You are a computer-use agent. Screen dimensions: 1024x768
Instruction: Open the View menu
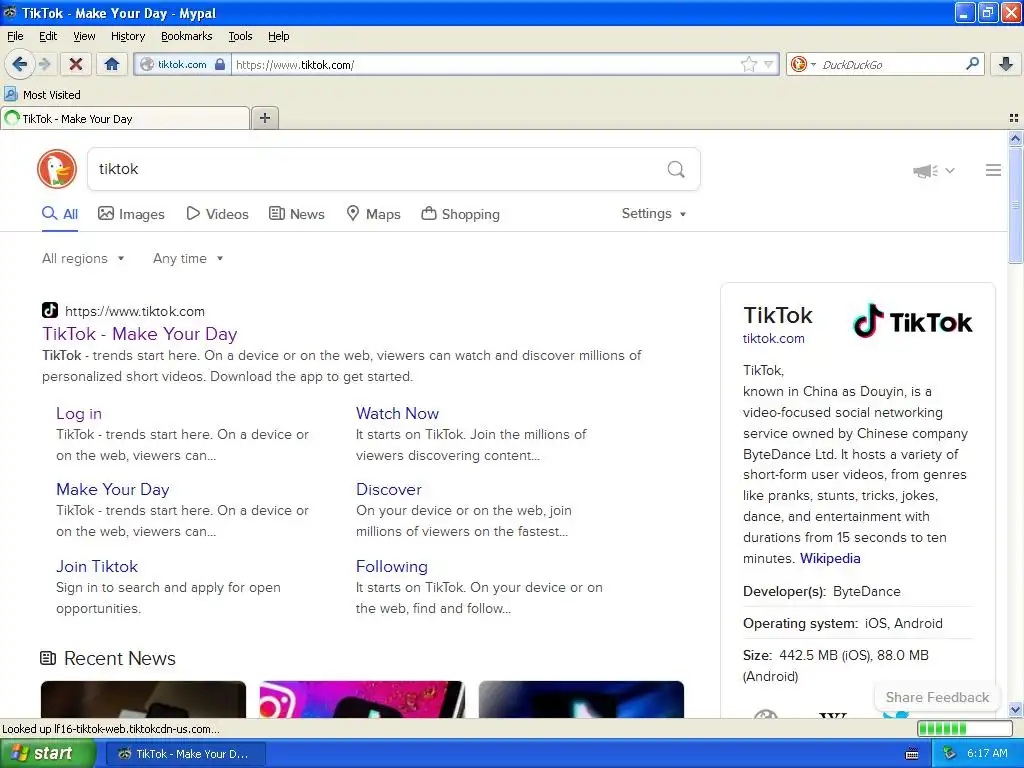[84, 36]
